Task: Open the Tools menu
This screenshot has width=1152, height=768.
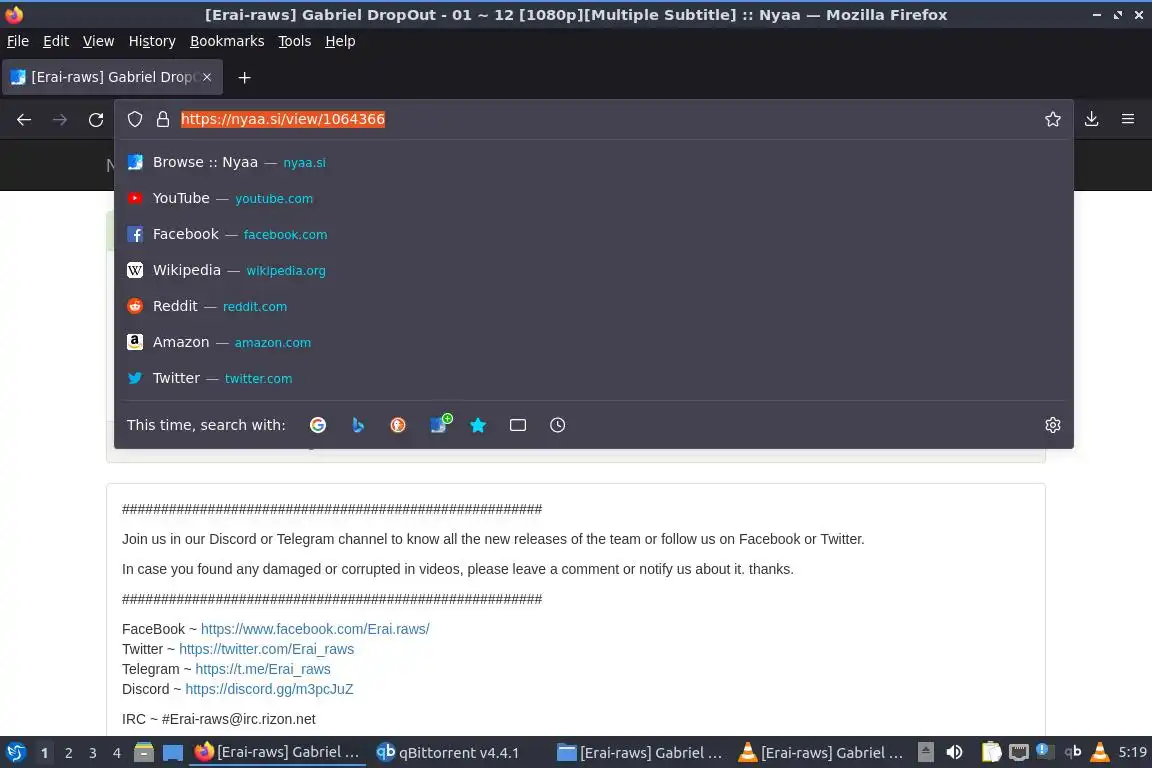Action: 295,41
